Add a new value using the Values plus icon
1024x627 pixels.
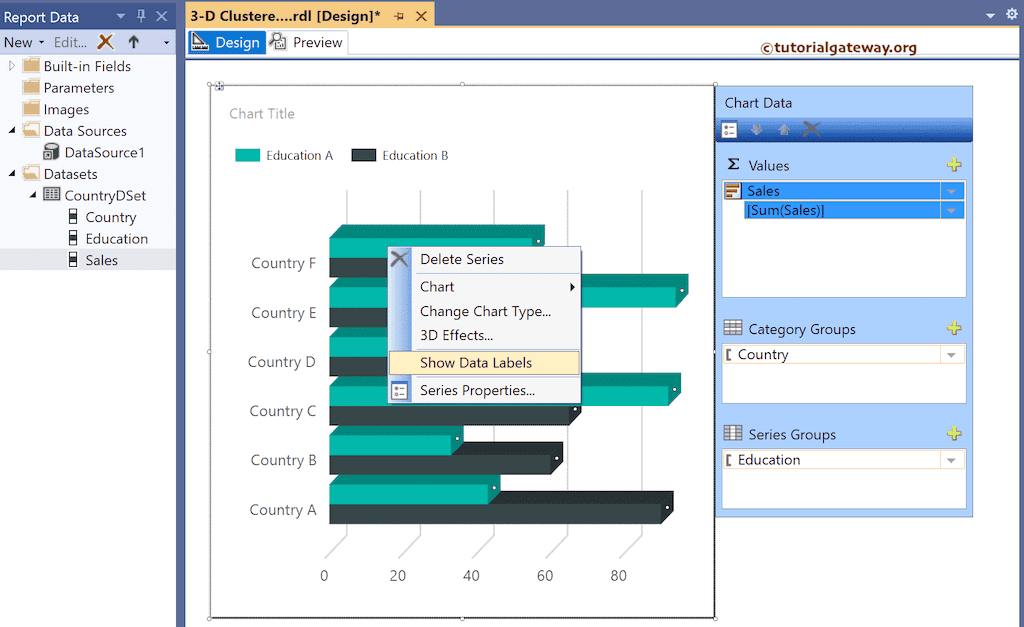click(x=955, y=164)
